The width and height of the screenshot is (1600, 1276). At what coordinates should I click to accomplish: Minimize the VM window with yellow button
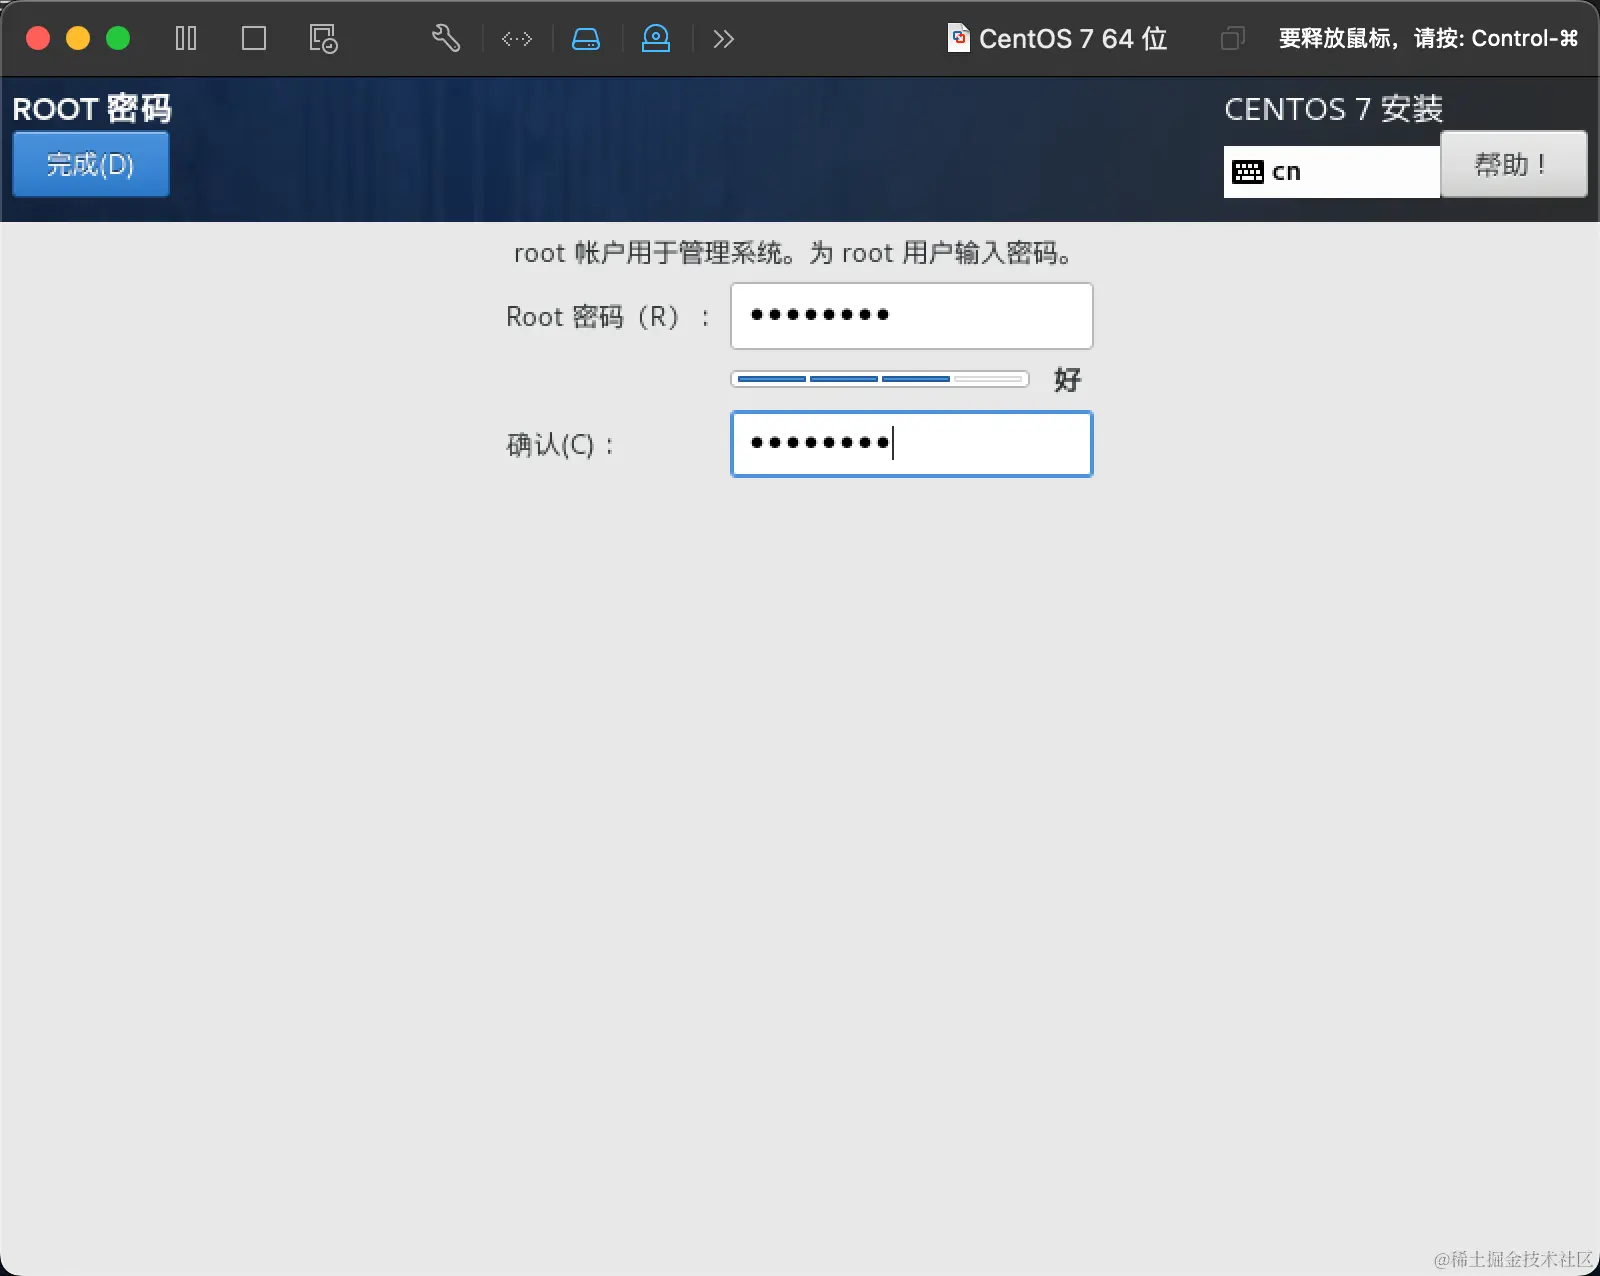(x=78, y=38)
